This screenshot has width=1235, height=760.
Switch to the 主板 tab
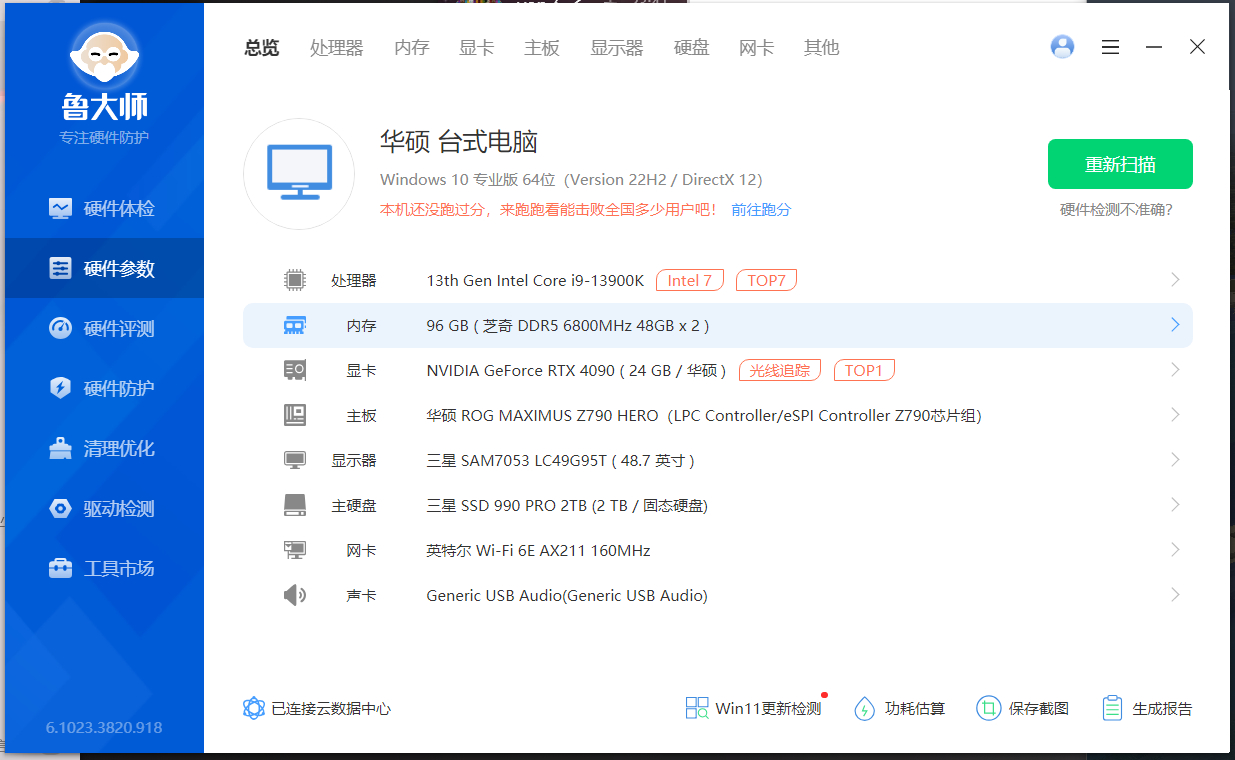[542, 48]
